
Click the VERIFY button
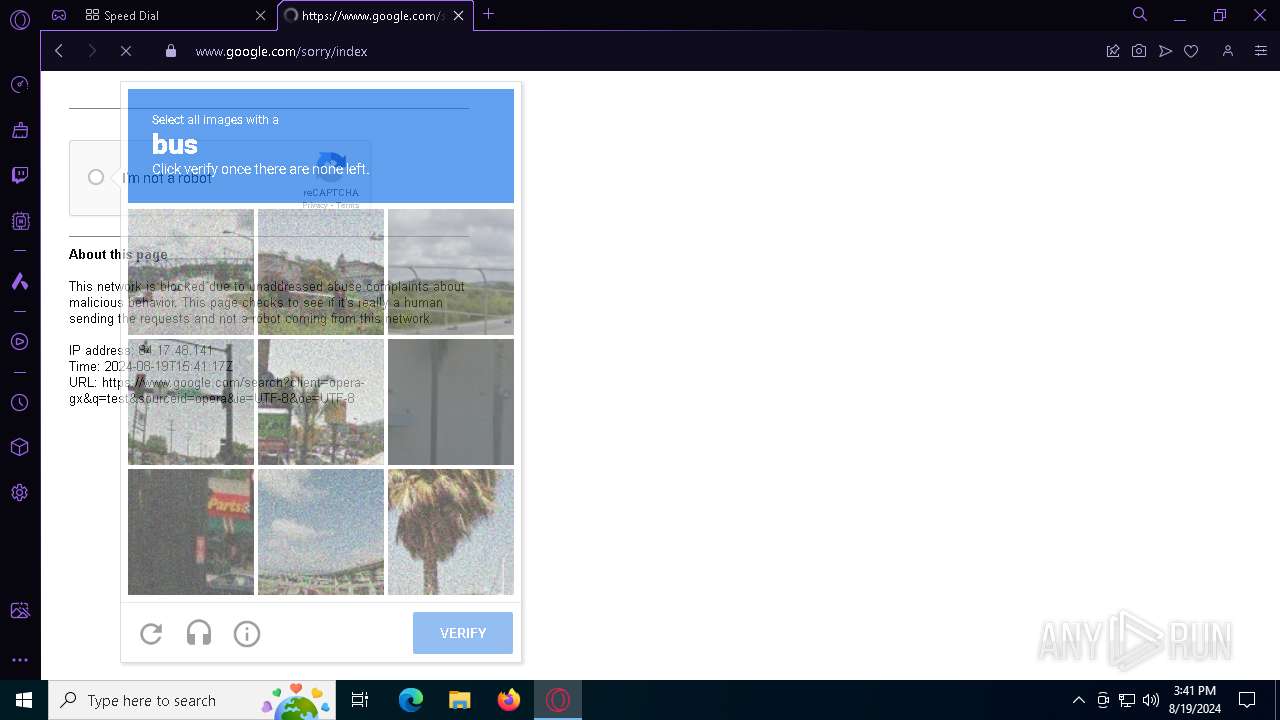tap(463, 633)
